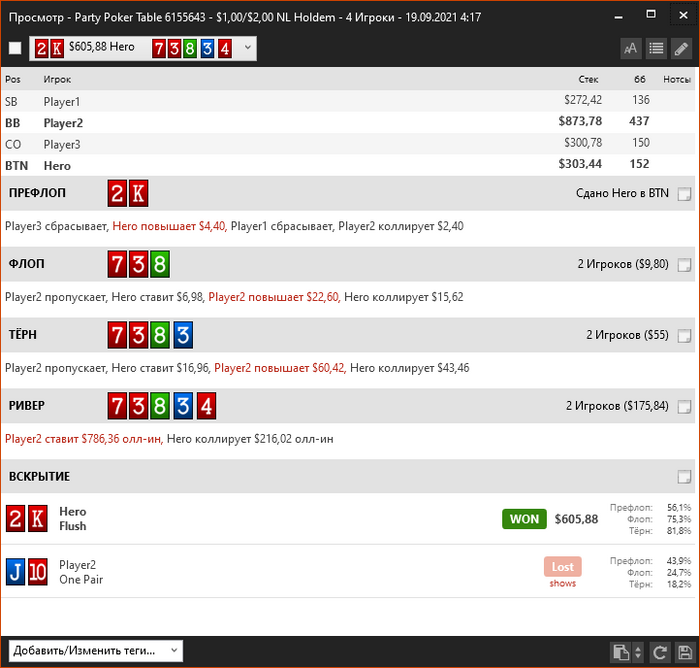Click the red 2 card in header selector
Image resolution: width=700 pixels, height=668 pixels.
(x=42, y=48)
